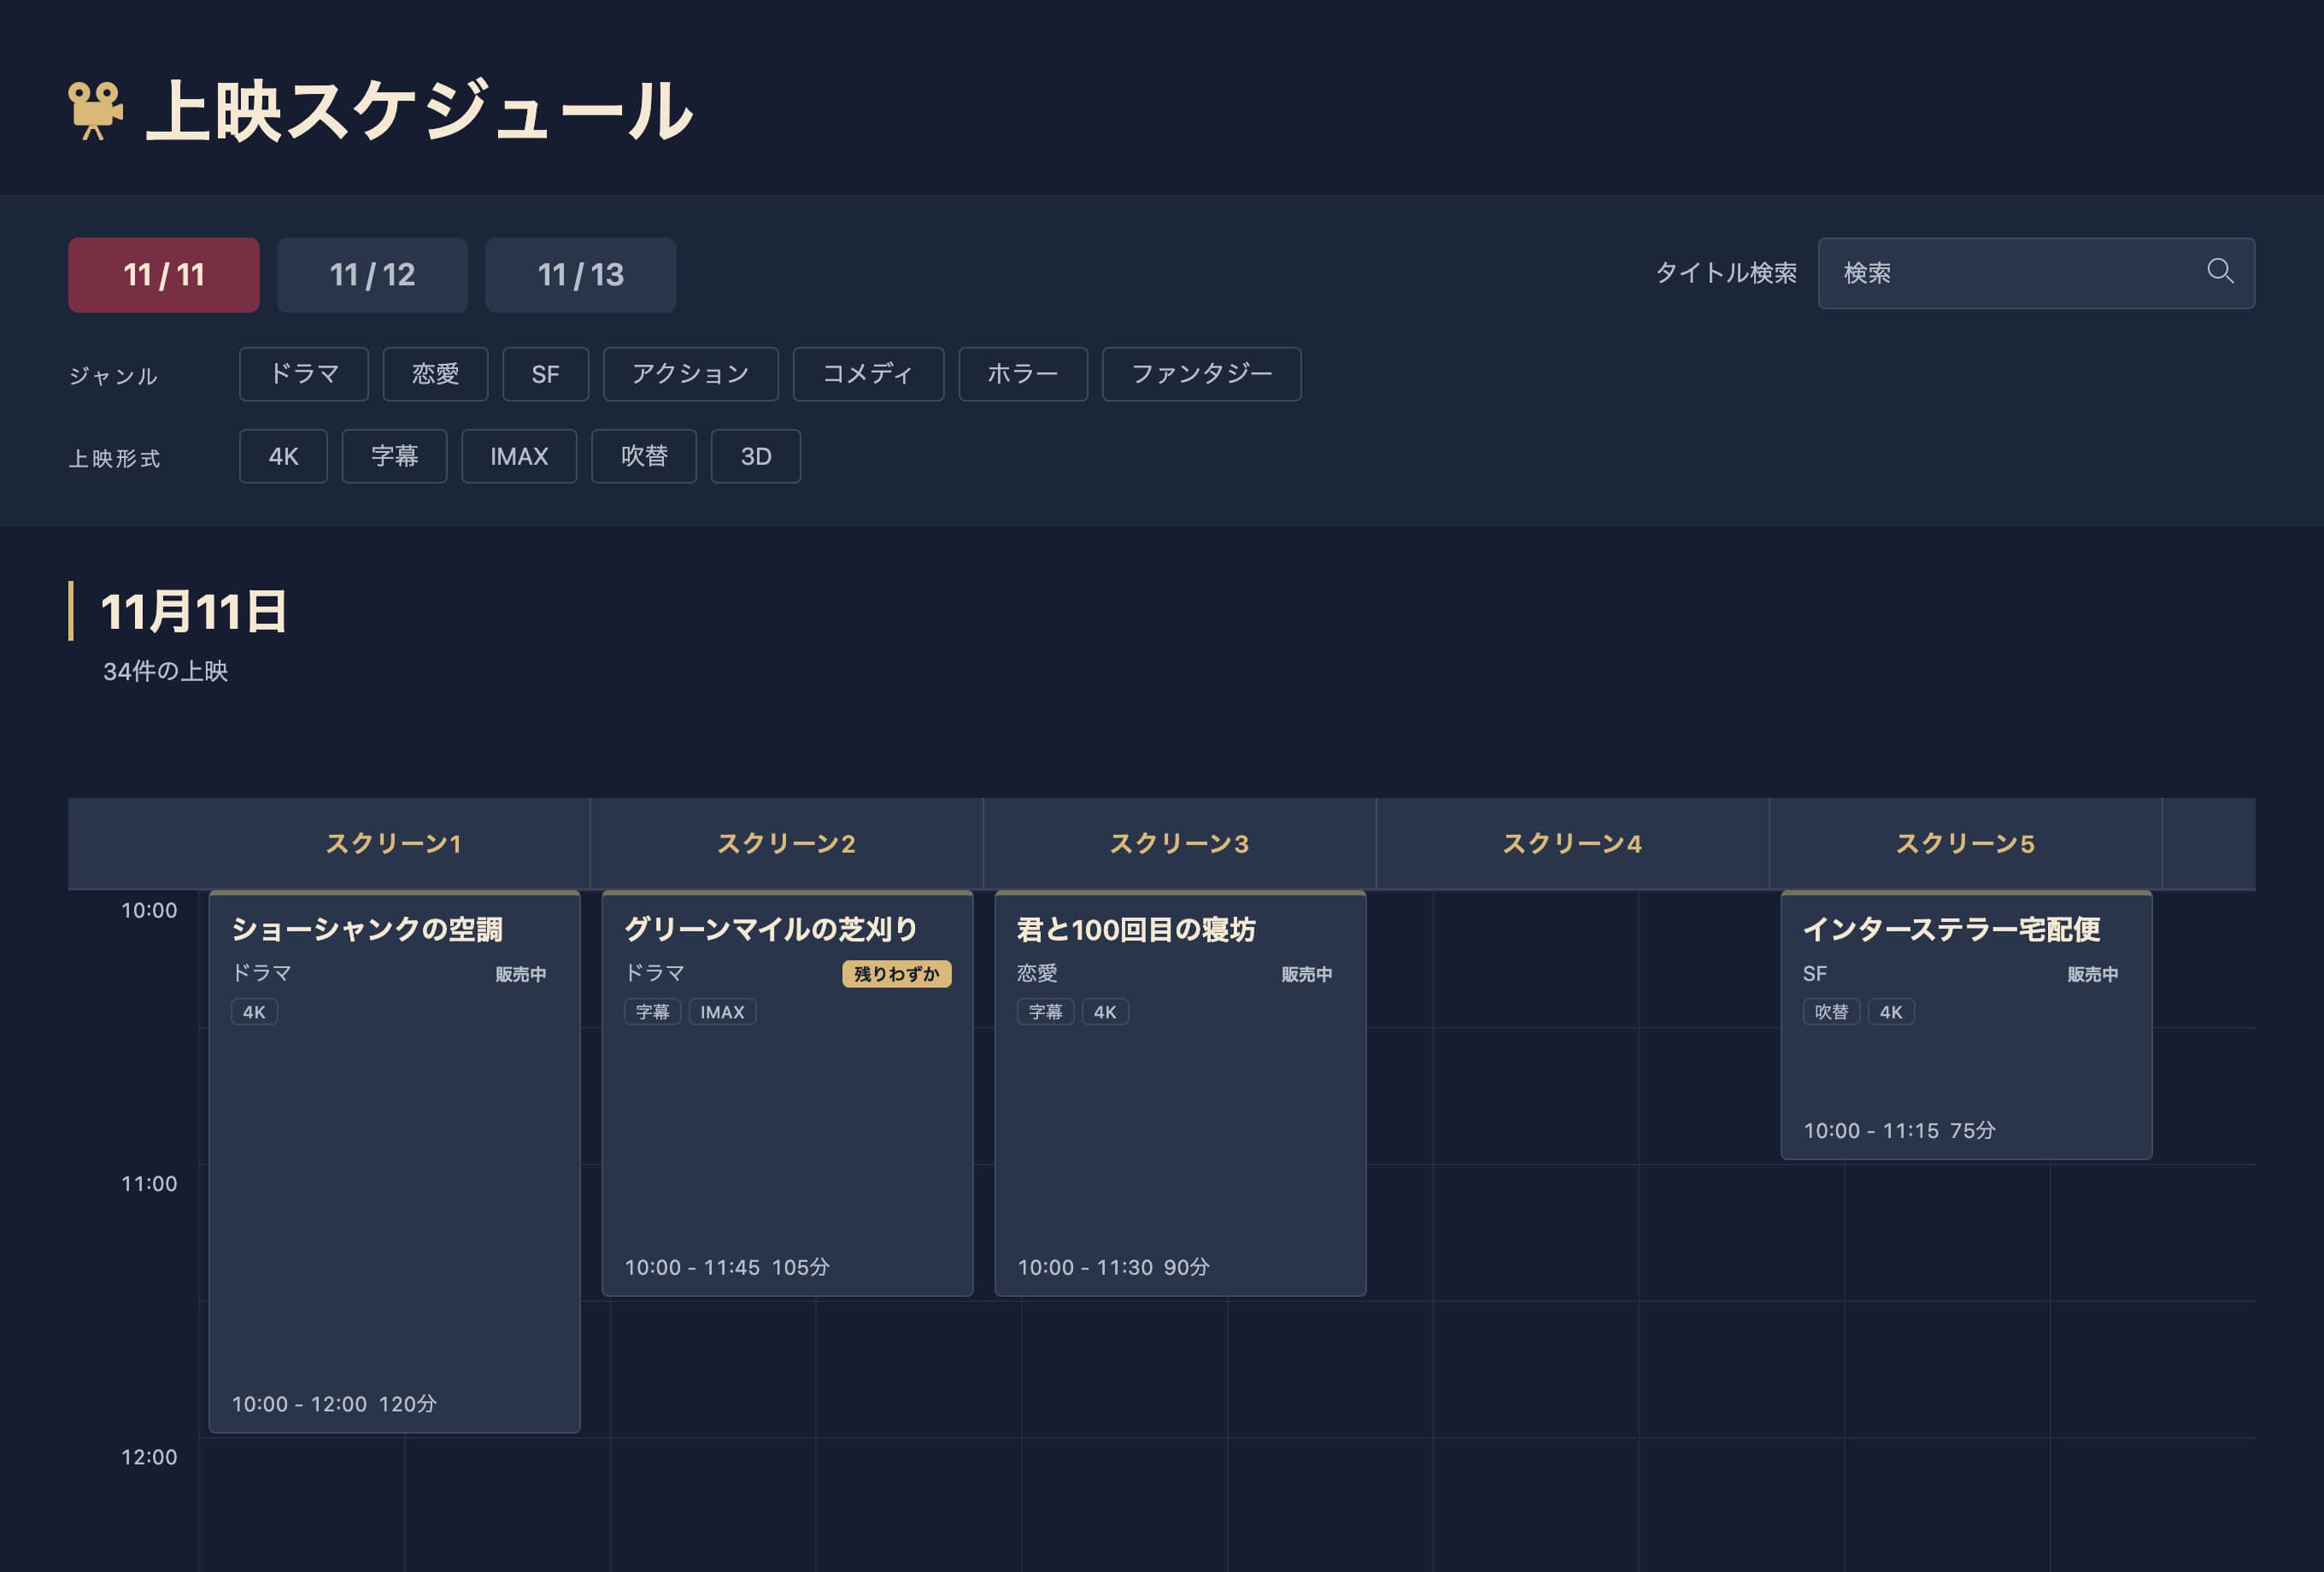Screen dimensions: 2324x1572
Task: Toggle the アクション genre filter
Action: tap(691, 374)
